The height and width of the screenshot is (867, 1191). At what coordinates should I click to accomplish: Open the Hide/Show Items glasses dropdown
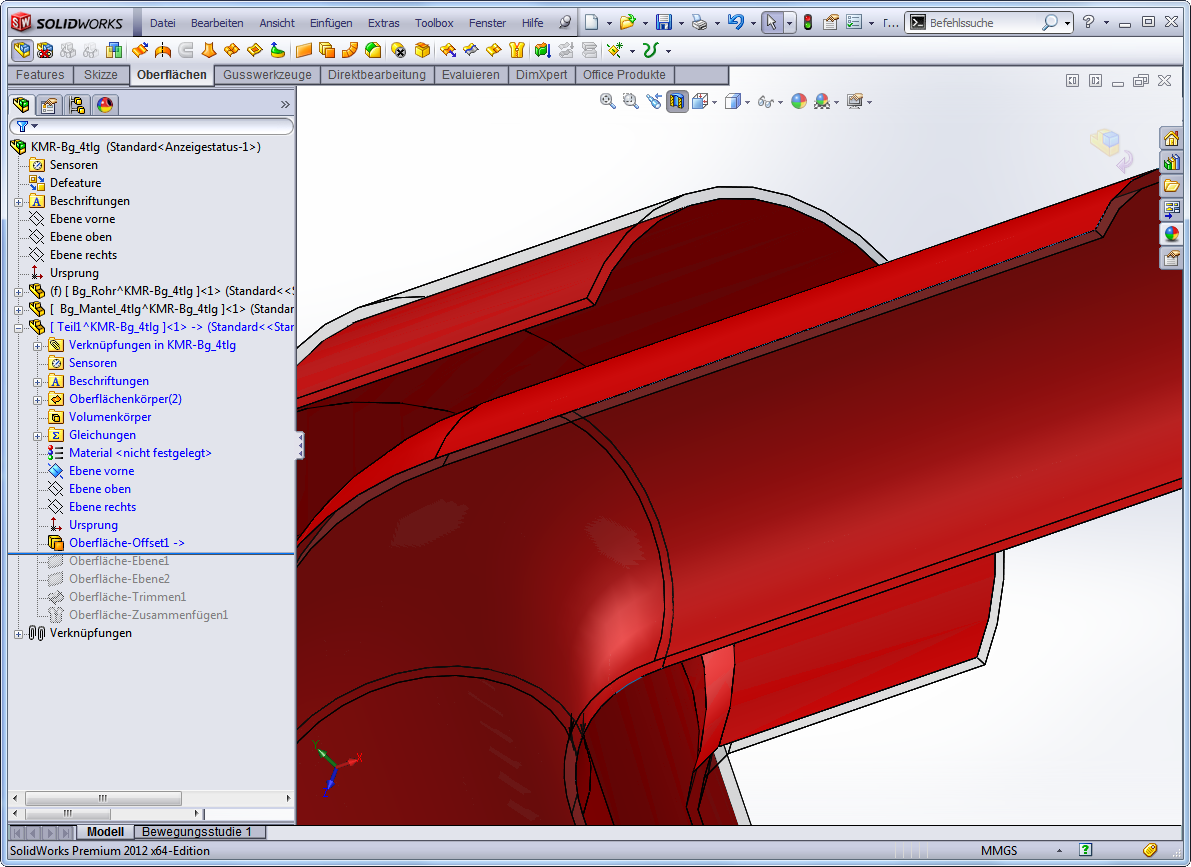click(x=782, y=102)
